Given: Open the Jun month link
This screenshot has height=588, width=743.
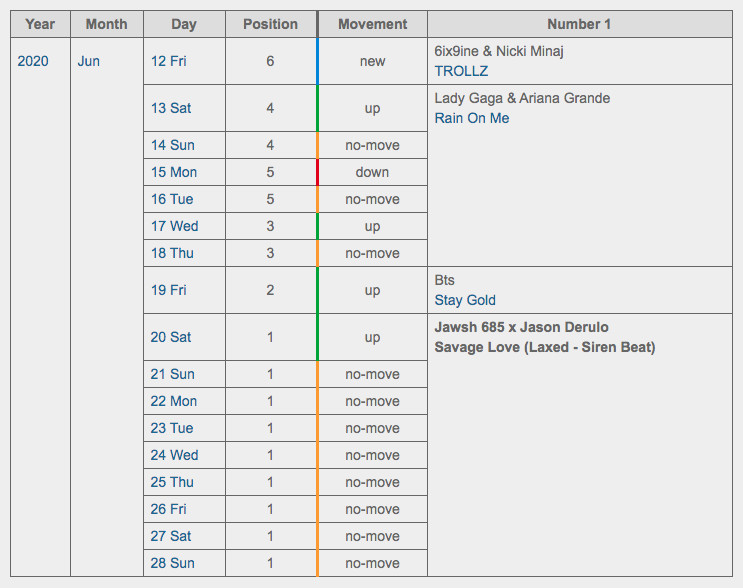Looking at the screenshot, I should [x=89, y=61].
